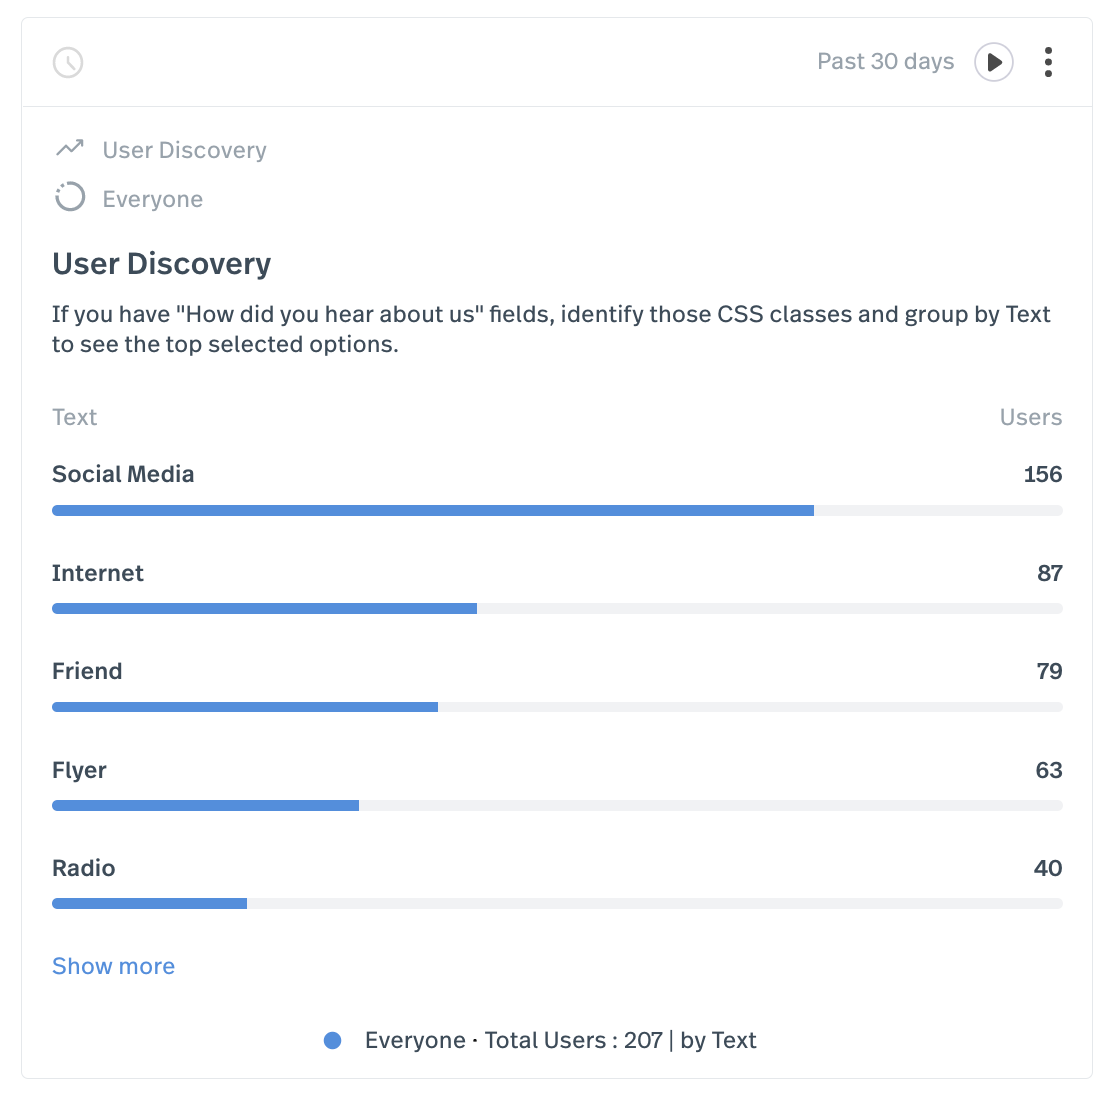Viewport: 1116px width, 1096px height.
Task: Select the Text column header
Action: point(74,417)
